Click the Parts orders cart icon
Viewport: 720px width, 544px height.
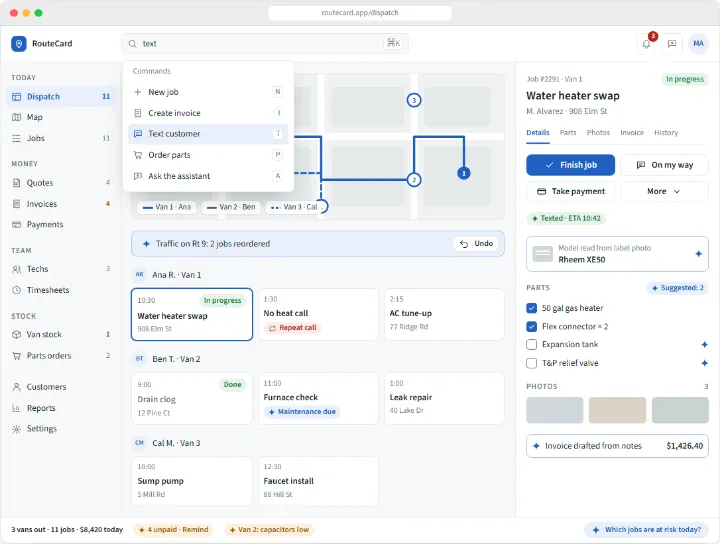(x=17, y=356)
